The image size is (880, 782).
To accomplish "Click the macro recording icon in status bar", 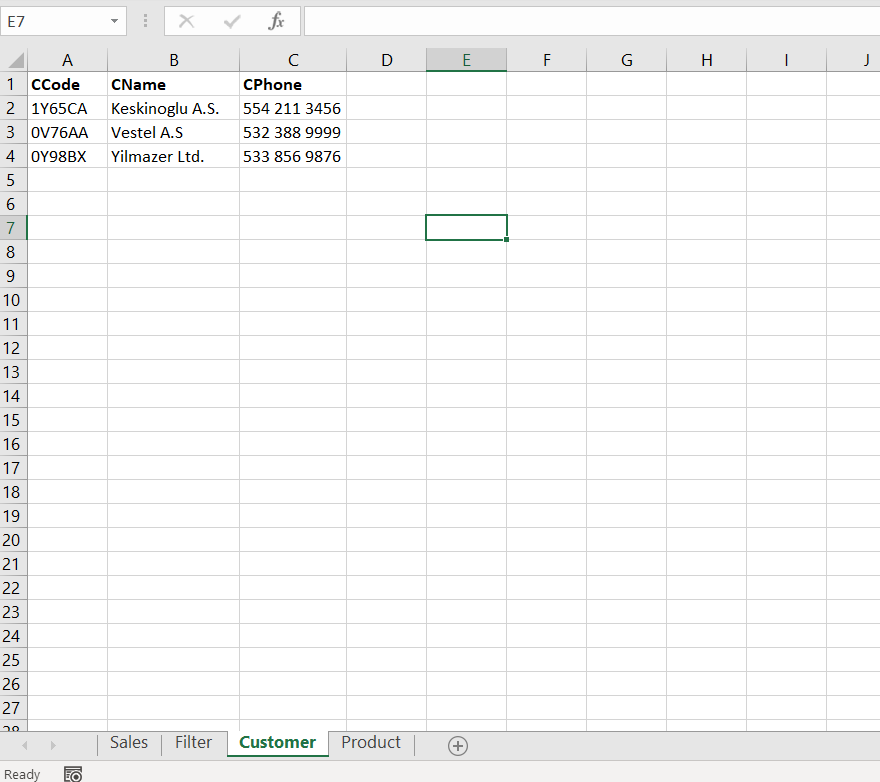I will pyautogui.click(x=71, y=774).
